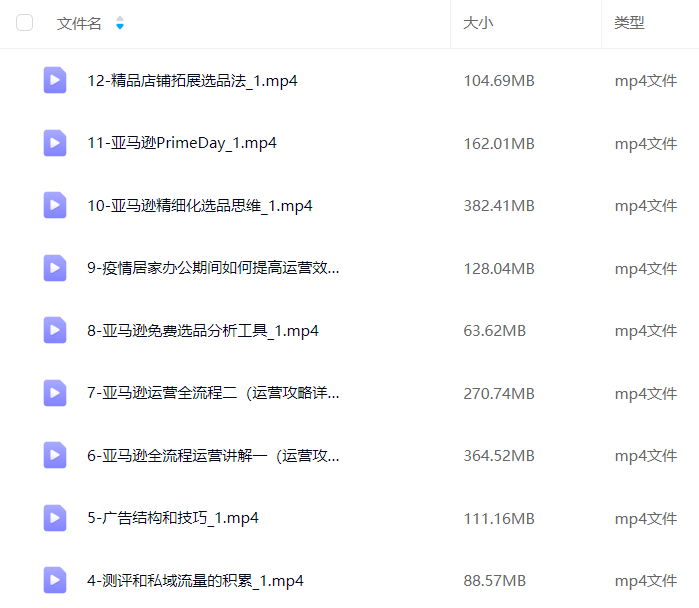Open file 8-亚马逊免费选品分析工具_1.mp4
699x608 pixels.
click(x=203, y=331)
